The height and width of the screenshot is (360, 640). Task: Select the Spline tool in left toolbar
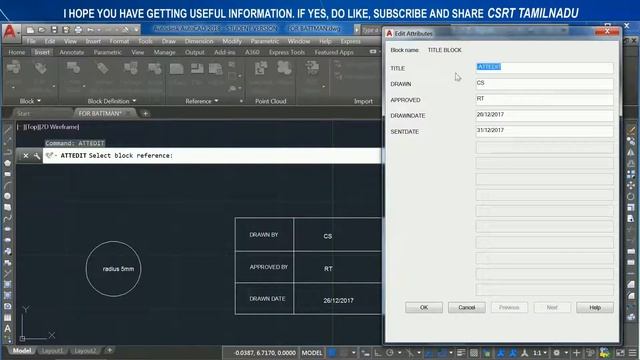pos(7,218)
